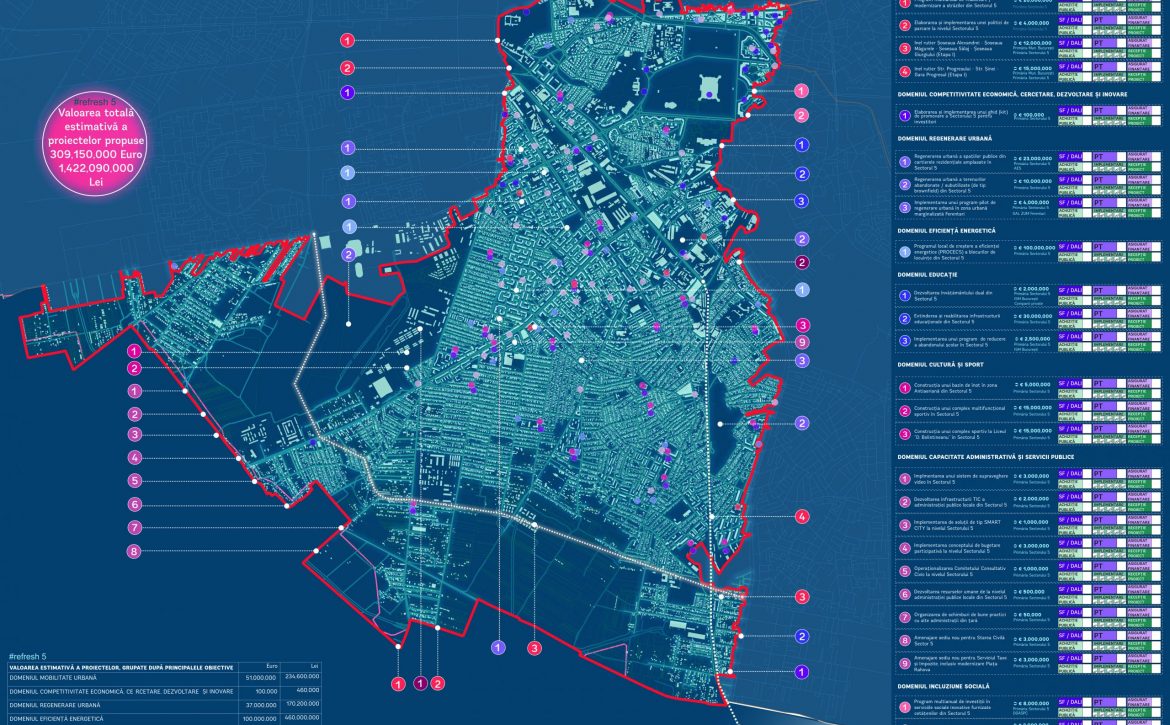The image size is (1170, 725).
Task: Open the Domeniul Regenerare Urbană section heading
Action: coord(946,138)
